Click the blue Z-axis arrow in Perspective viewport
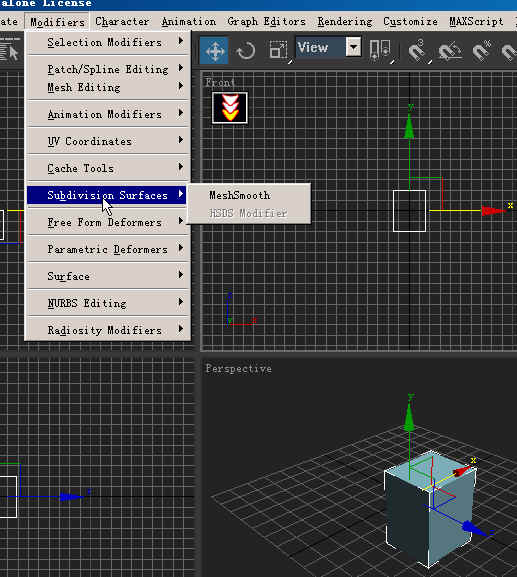The height and width of the screenshot is (577, 517). pos(475,528)
